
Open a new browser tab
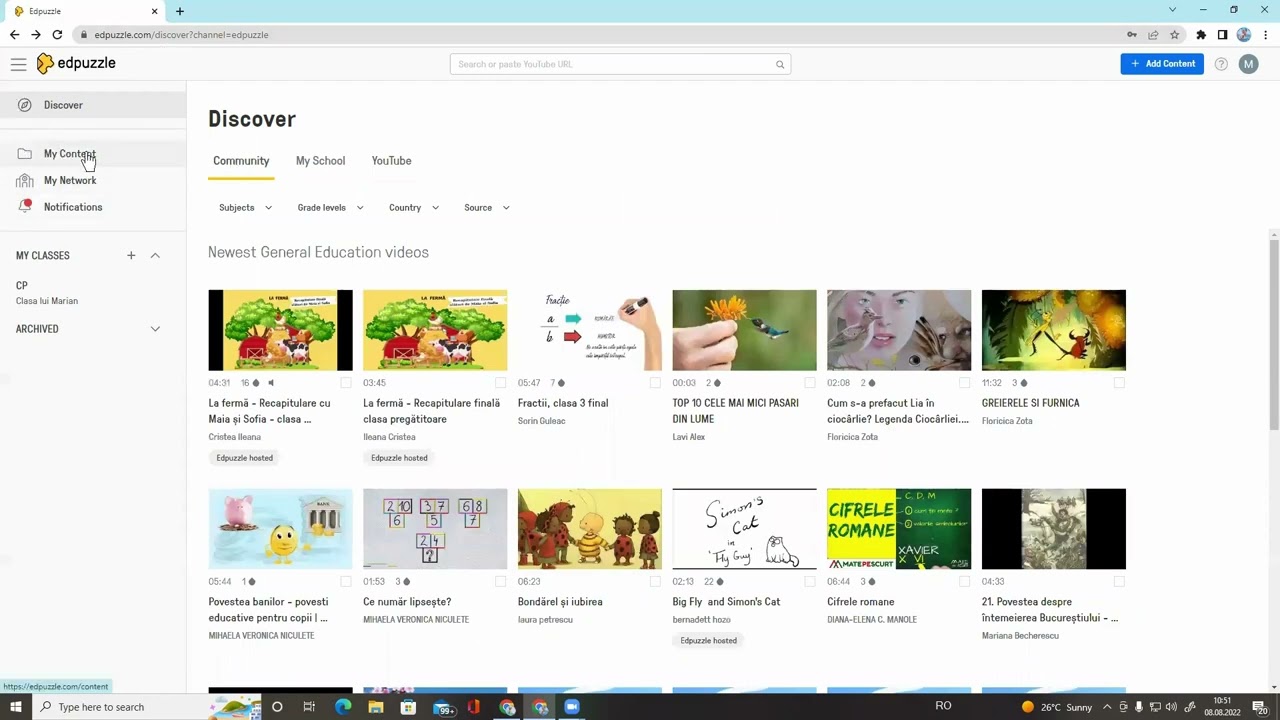pos(180,11)
